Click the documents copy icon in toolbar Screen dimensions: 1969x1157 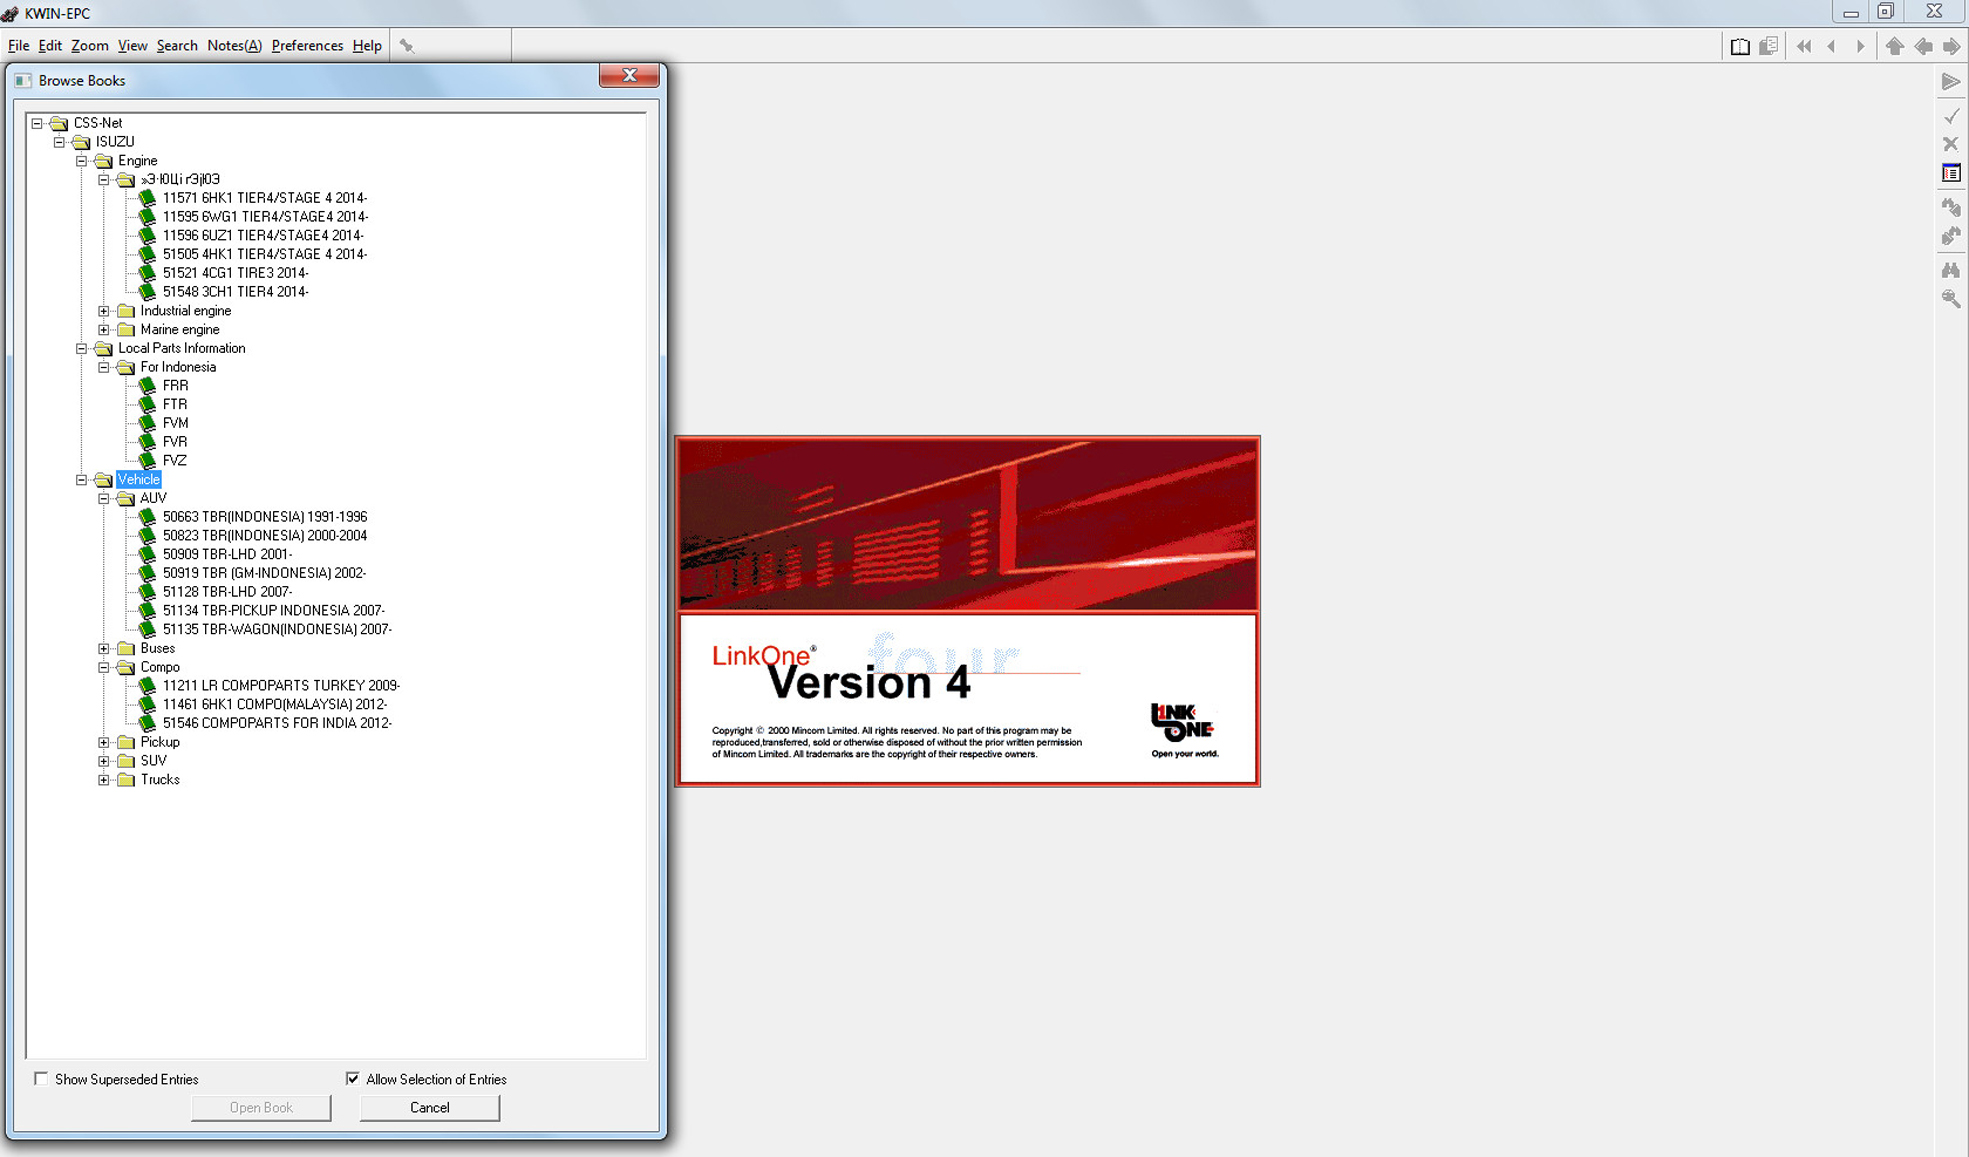coord(1769,46)
